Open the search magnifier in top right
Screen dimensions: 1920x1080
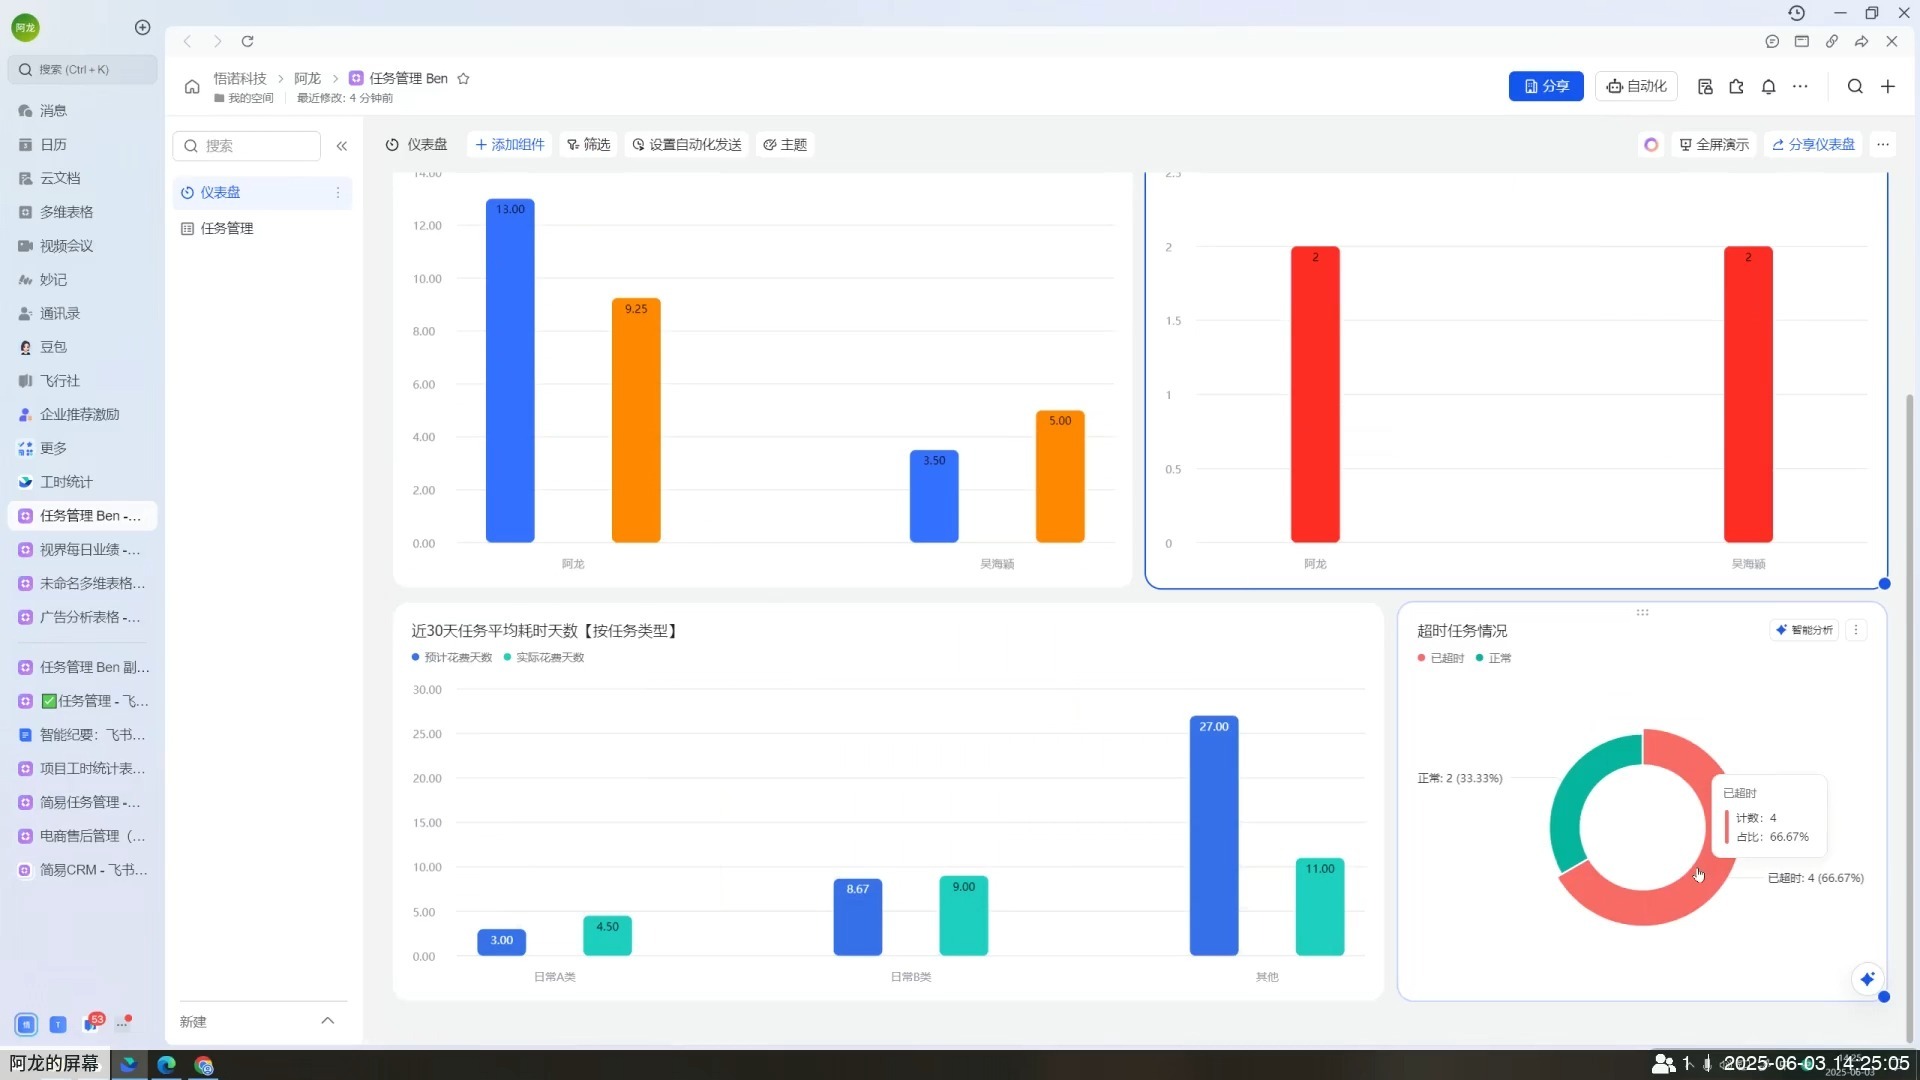pos(1855,87)
